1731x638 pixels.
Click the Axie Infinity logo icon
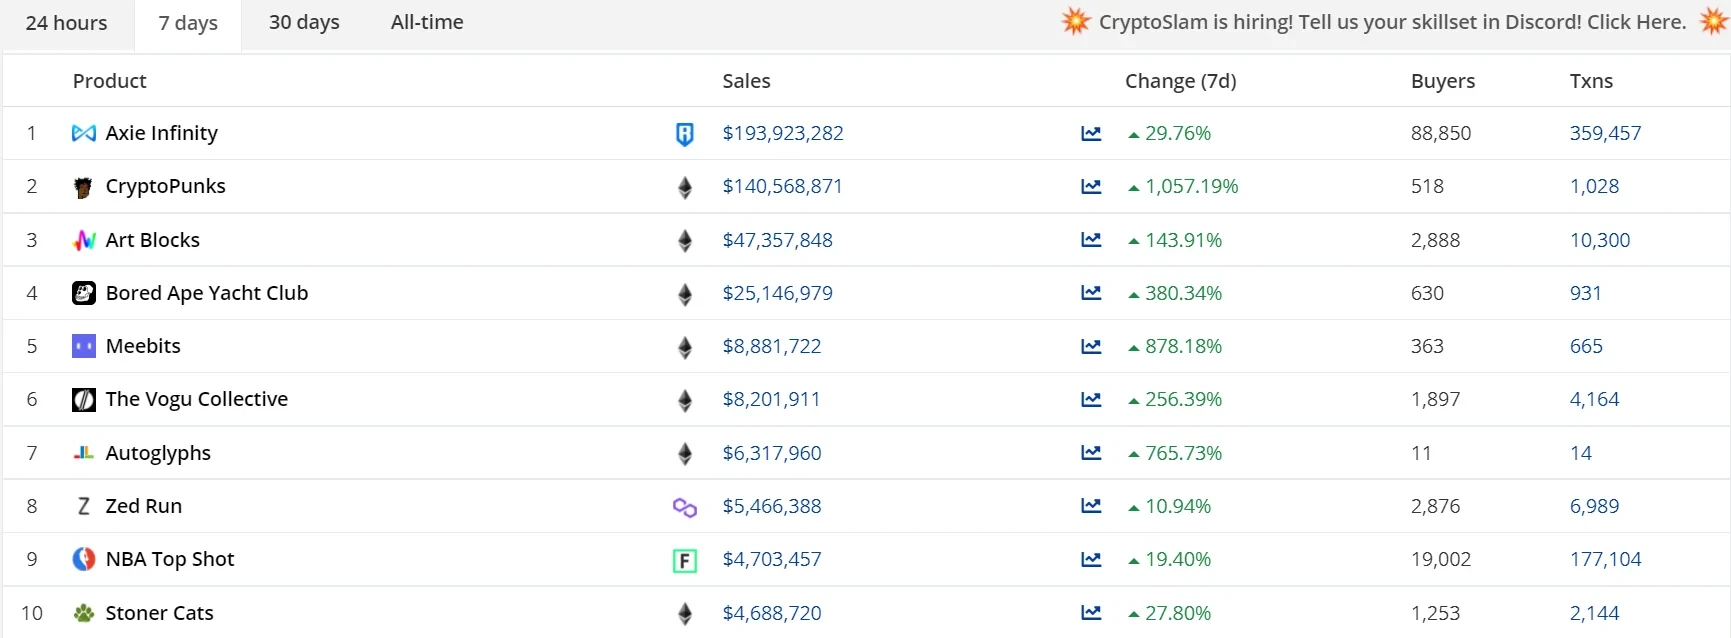click(x=84, y=133)
